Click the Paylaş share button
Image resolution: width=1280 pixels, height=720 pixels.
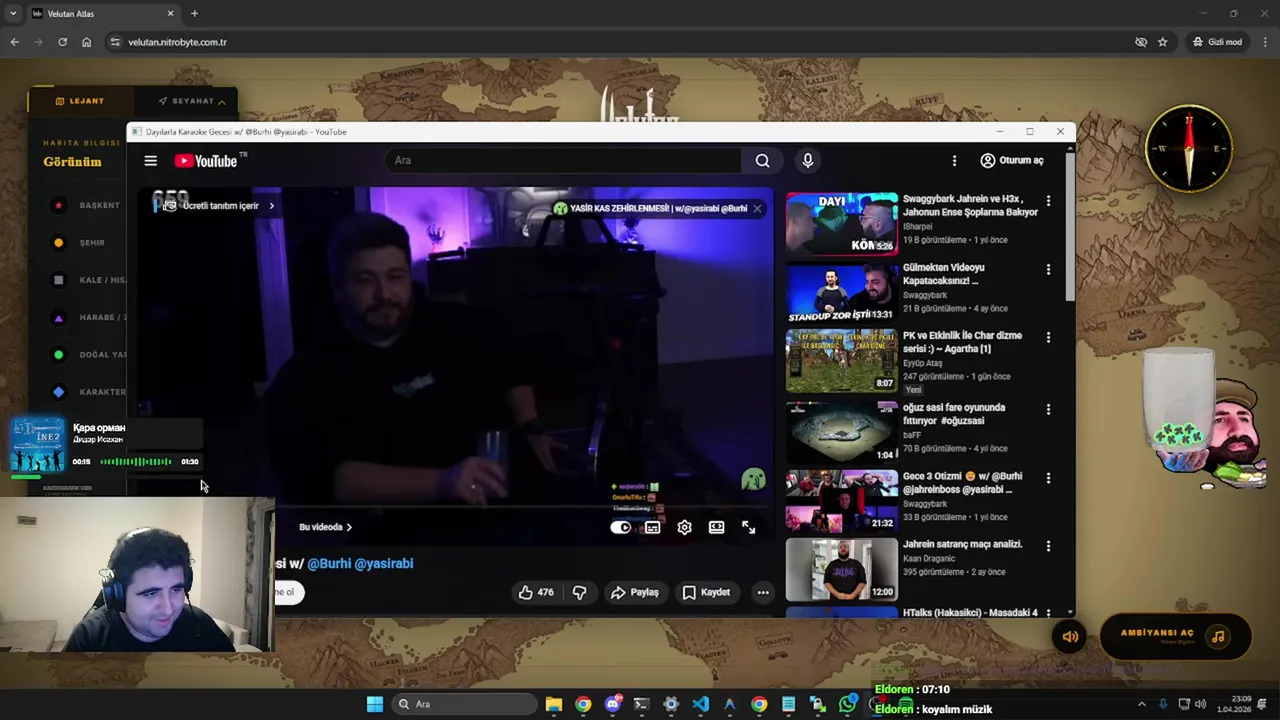635,592
